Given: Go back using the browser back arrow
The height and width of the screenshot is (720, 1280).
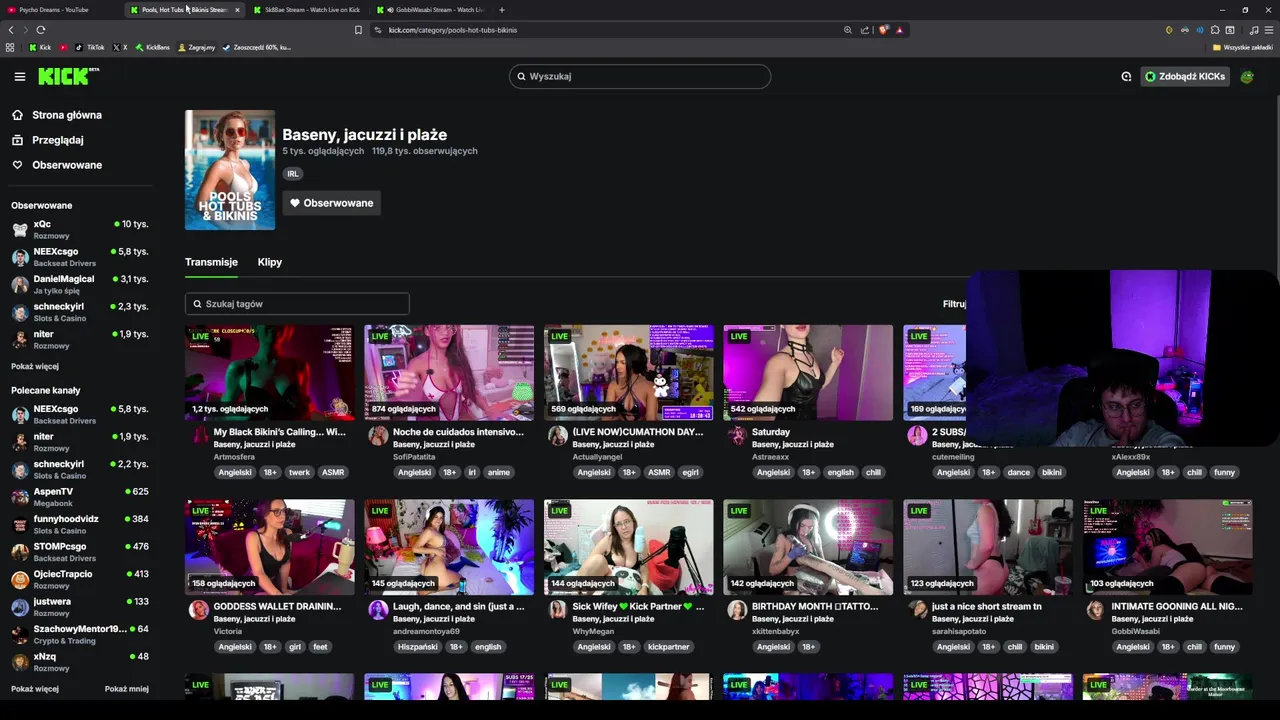Looking at the screenshot, I should coord(11,30).
